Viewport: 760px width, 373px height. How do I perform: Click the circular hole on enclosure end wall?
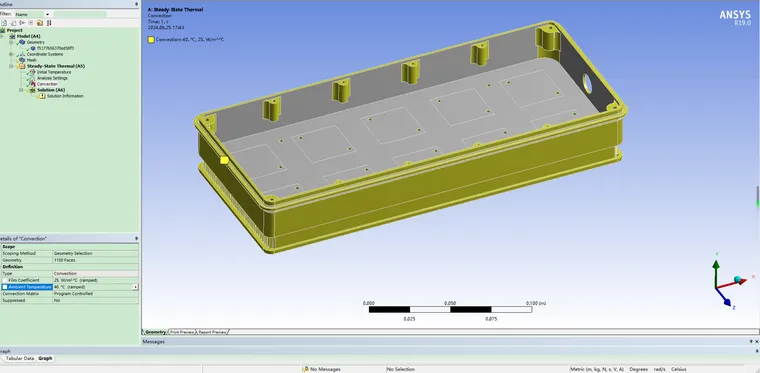[x=587, y=83]
